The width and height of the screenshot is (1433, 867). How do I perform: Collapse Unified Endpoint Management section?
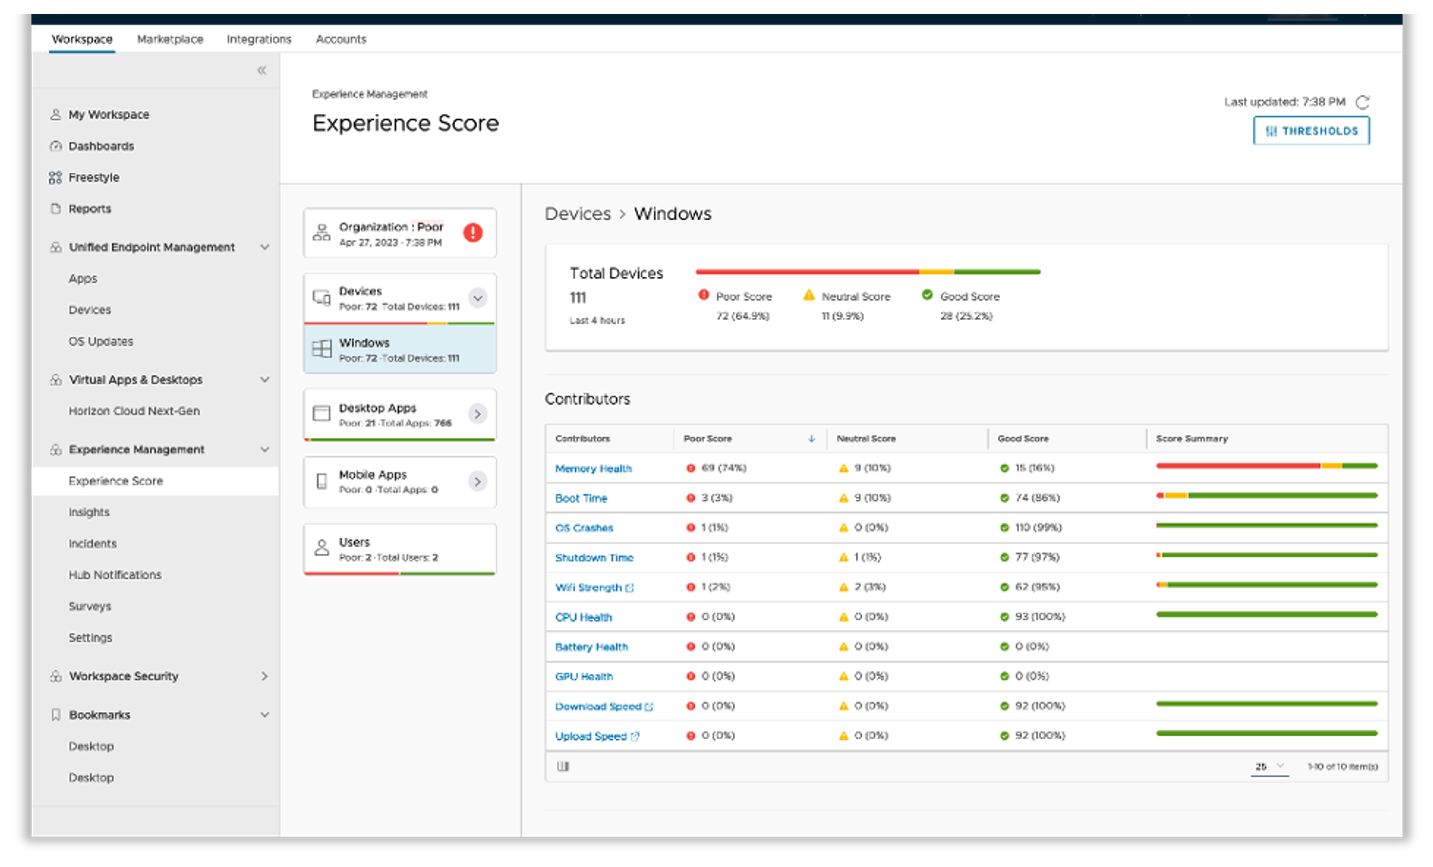(264, 247)
